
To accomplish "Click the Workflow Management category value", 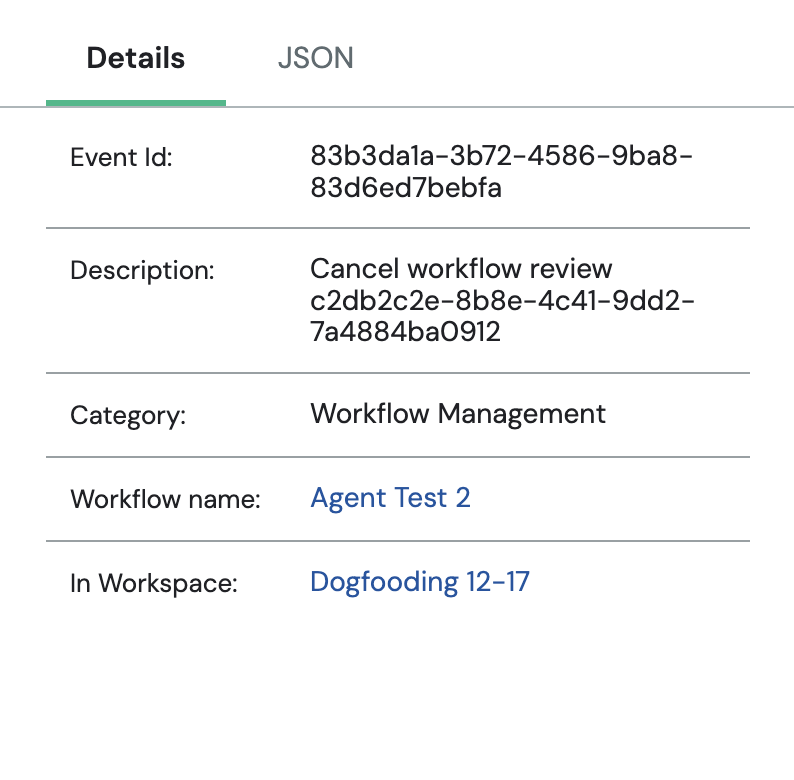I will pyautogui.click(x=458, y=414).
